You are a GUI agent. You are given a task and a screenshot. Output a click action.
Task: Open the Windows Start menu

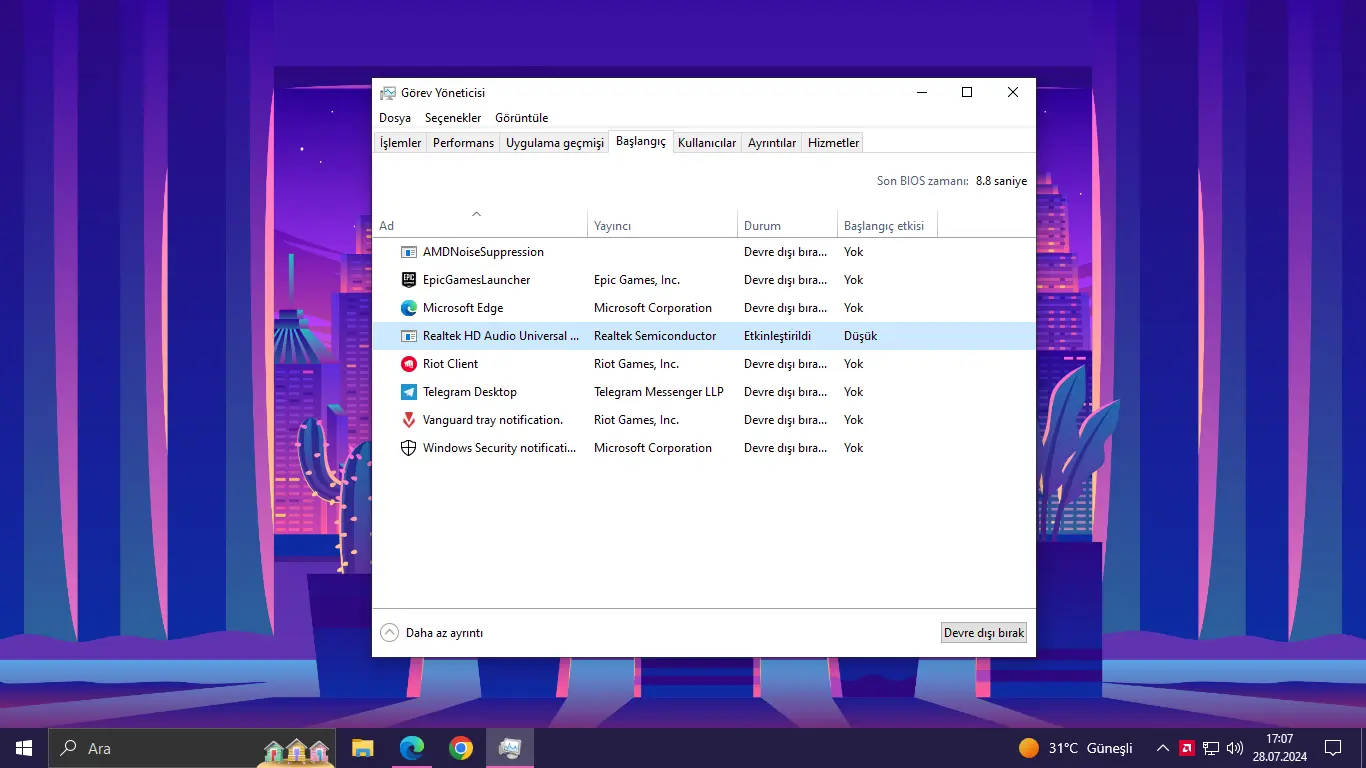coord(24,748)
